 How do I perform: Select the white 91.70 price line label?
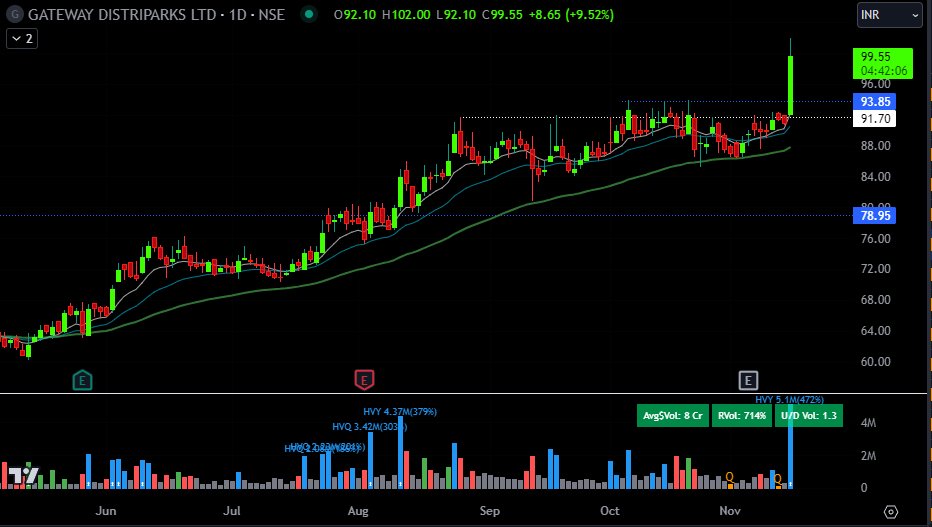pyautogui.click(x=875, y=119)
